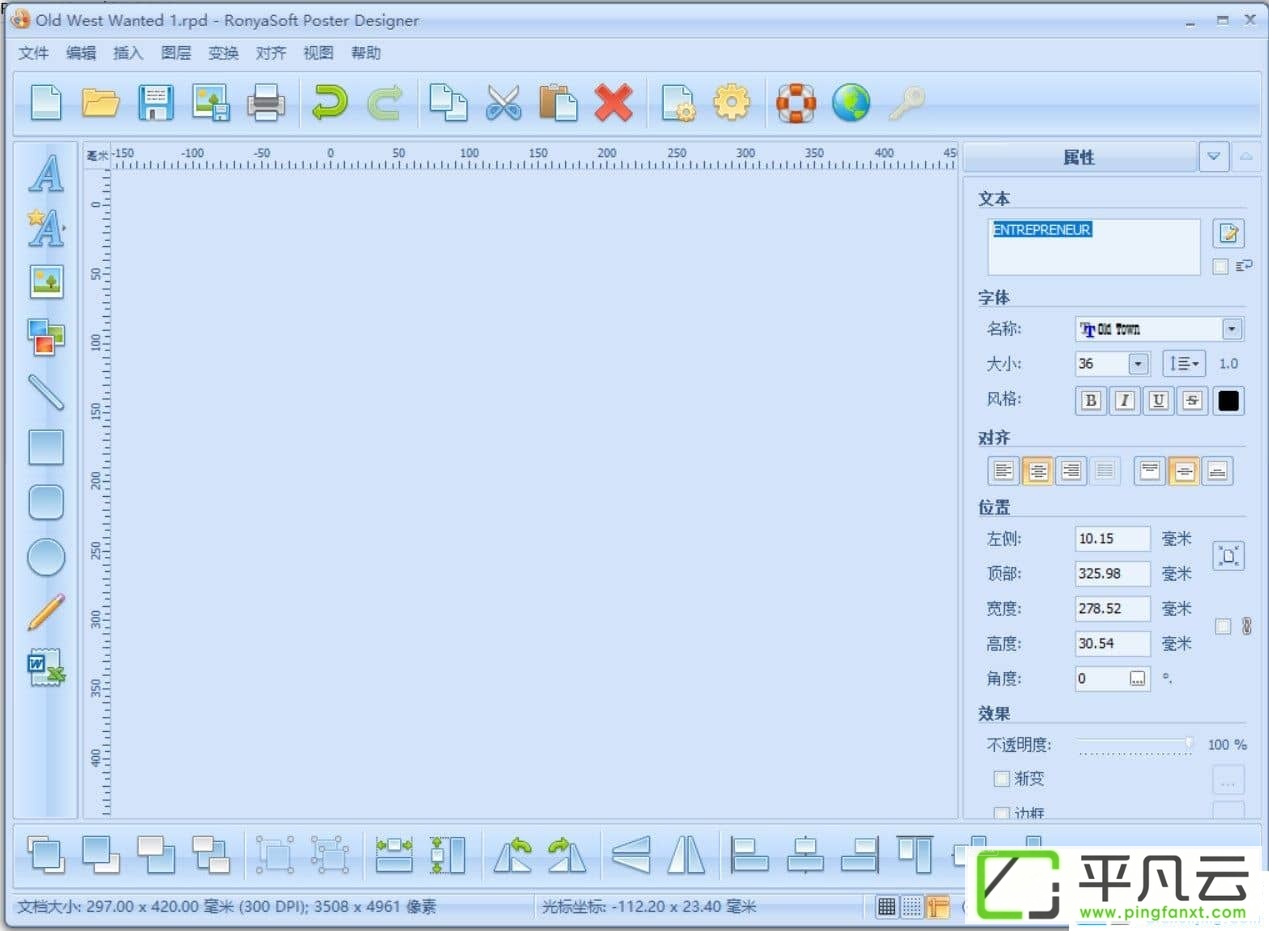Redo the action
1269x931 pixels.
384,102
